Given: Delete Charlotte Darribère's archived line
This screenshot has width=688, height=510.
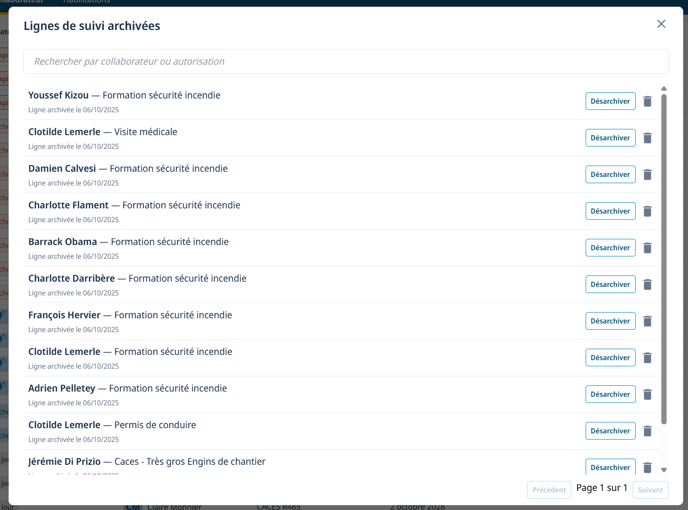Looking at the screenshot, I should click(647, 284).
